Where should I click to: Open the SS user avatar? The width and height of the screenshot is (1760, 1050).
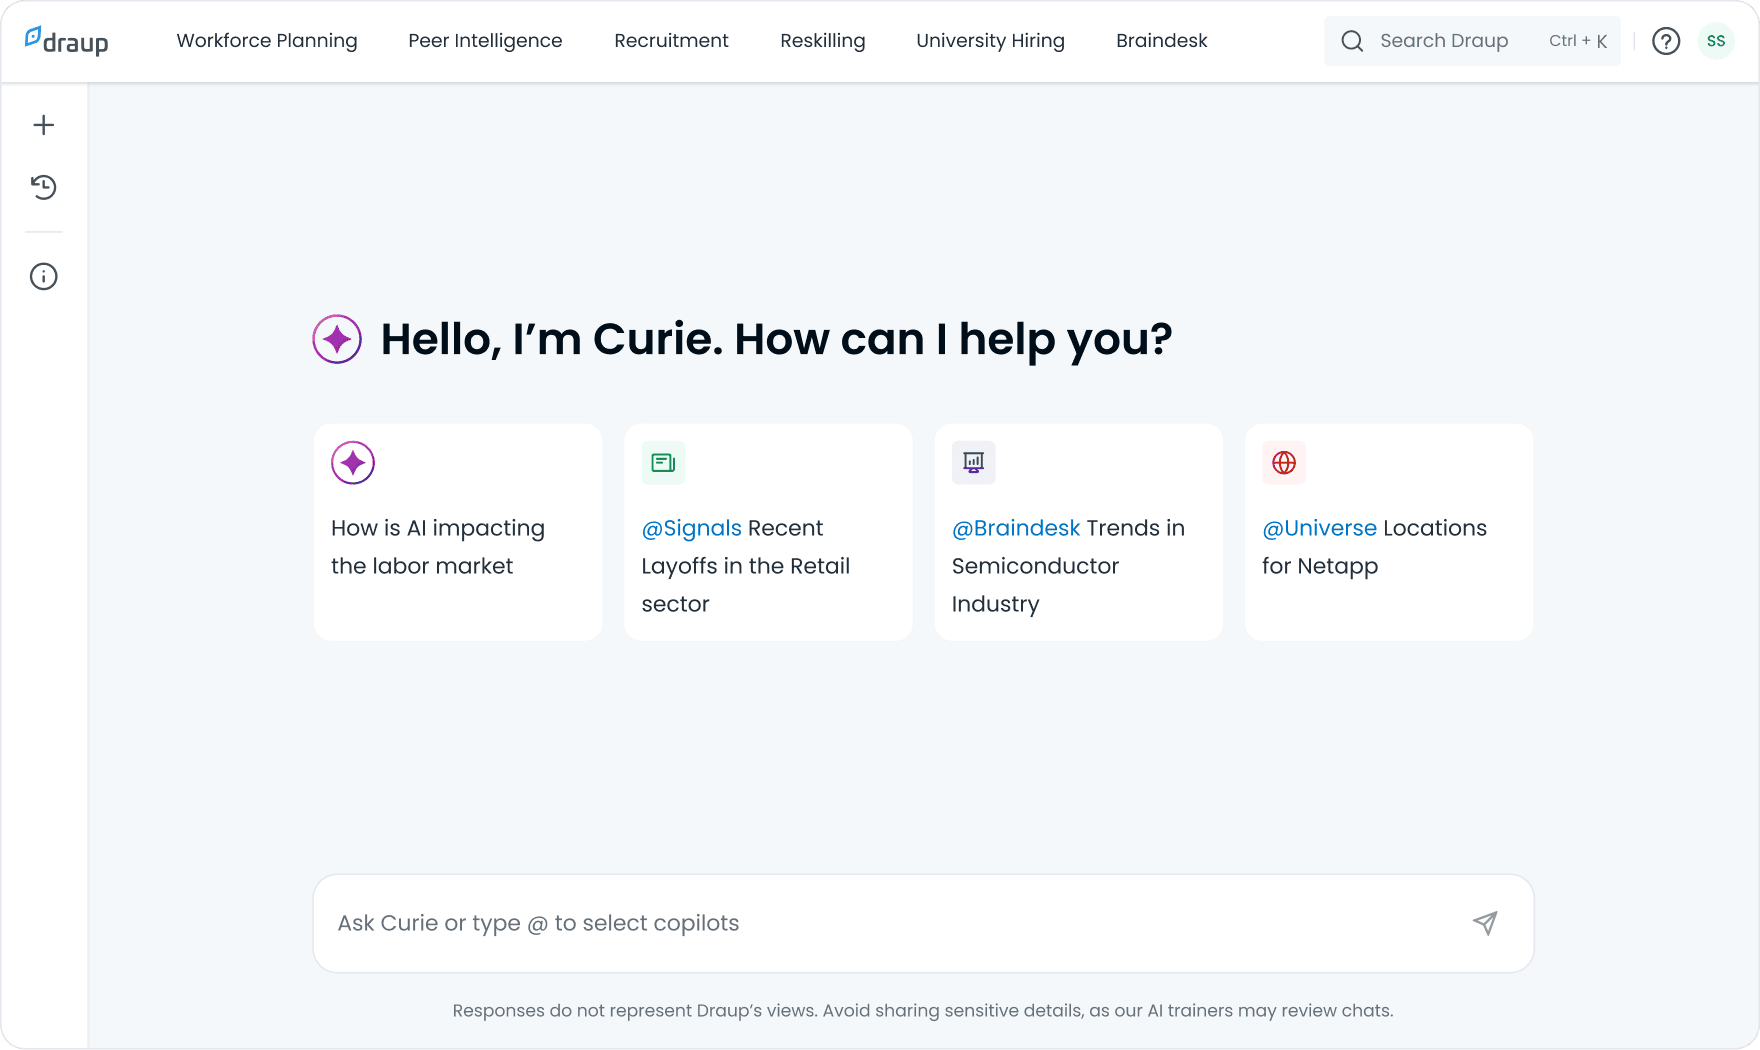click(x=1716, y=41)
